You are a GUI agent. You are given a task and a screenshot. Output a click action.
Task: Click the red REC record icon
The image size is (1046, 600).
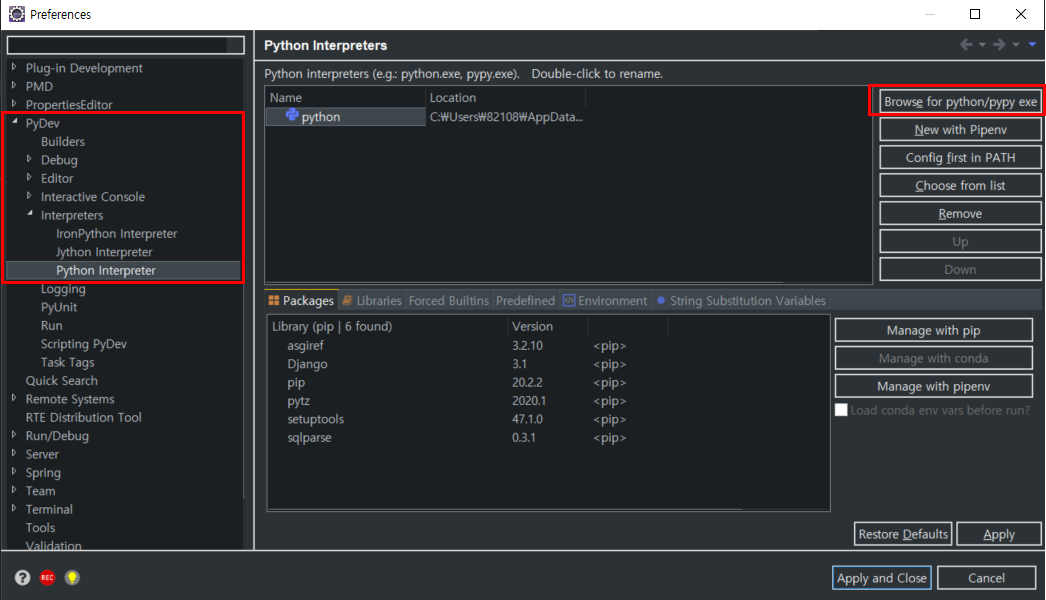click(47, 578)
